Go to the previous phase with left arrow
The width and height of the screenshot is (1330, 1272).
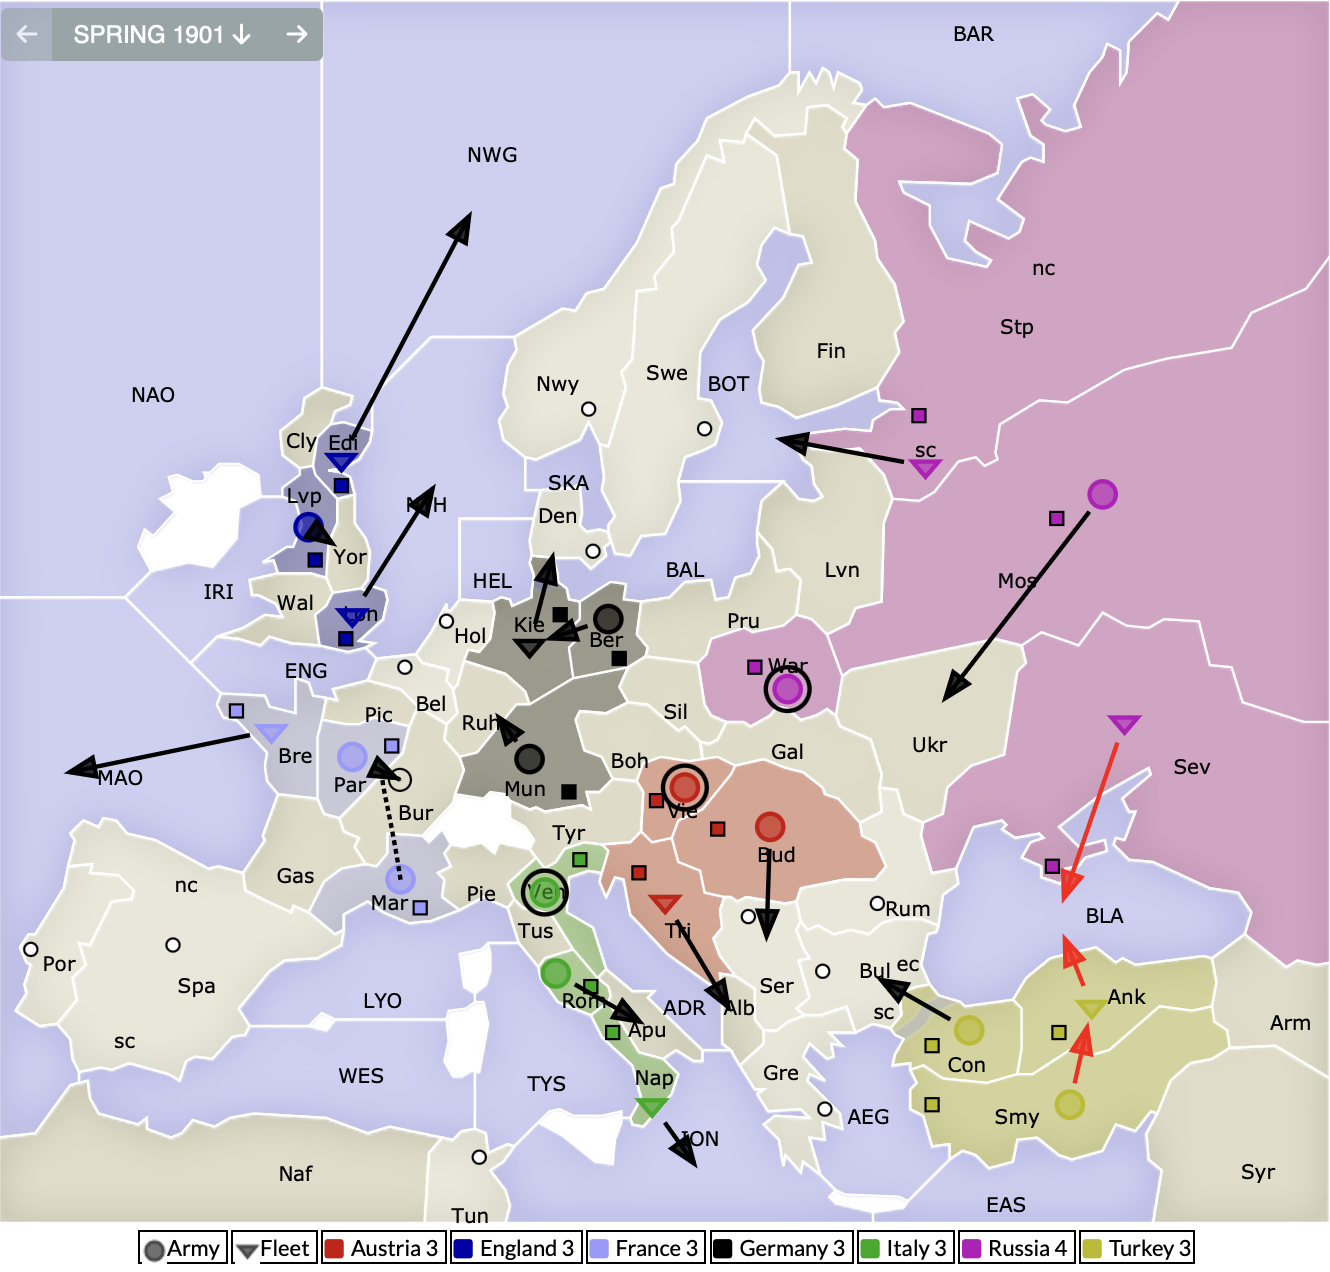[27, 34]
